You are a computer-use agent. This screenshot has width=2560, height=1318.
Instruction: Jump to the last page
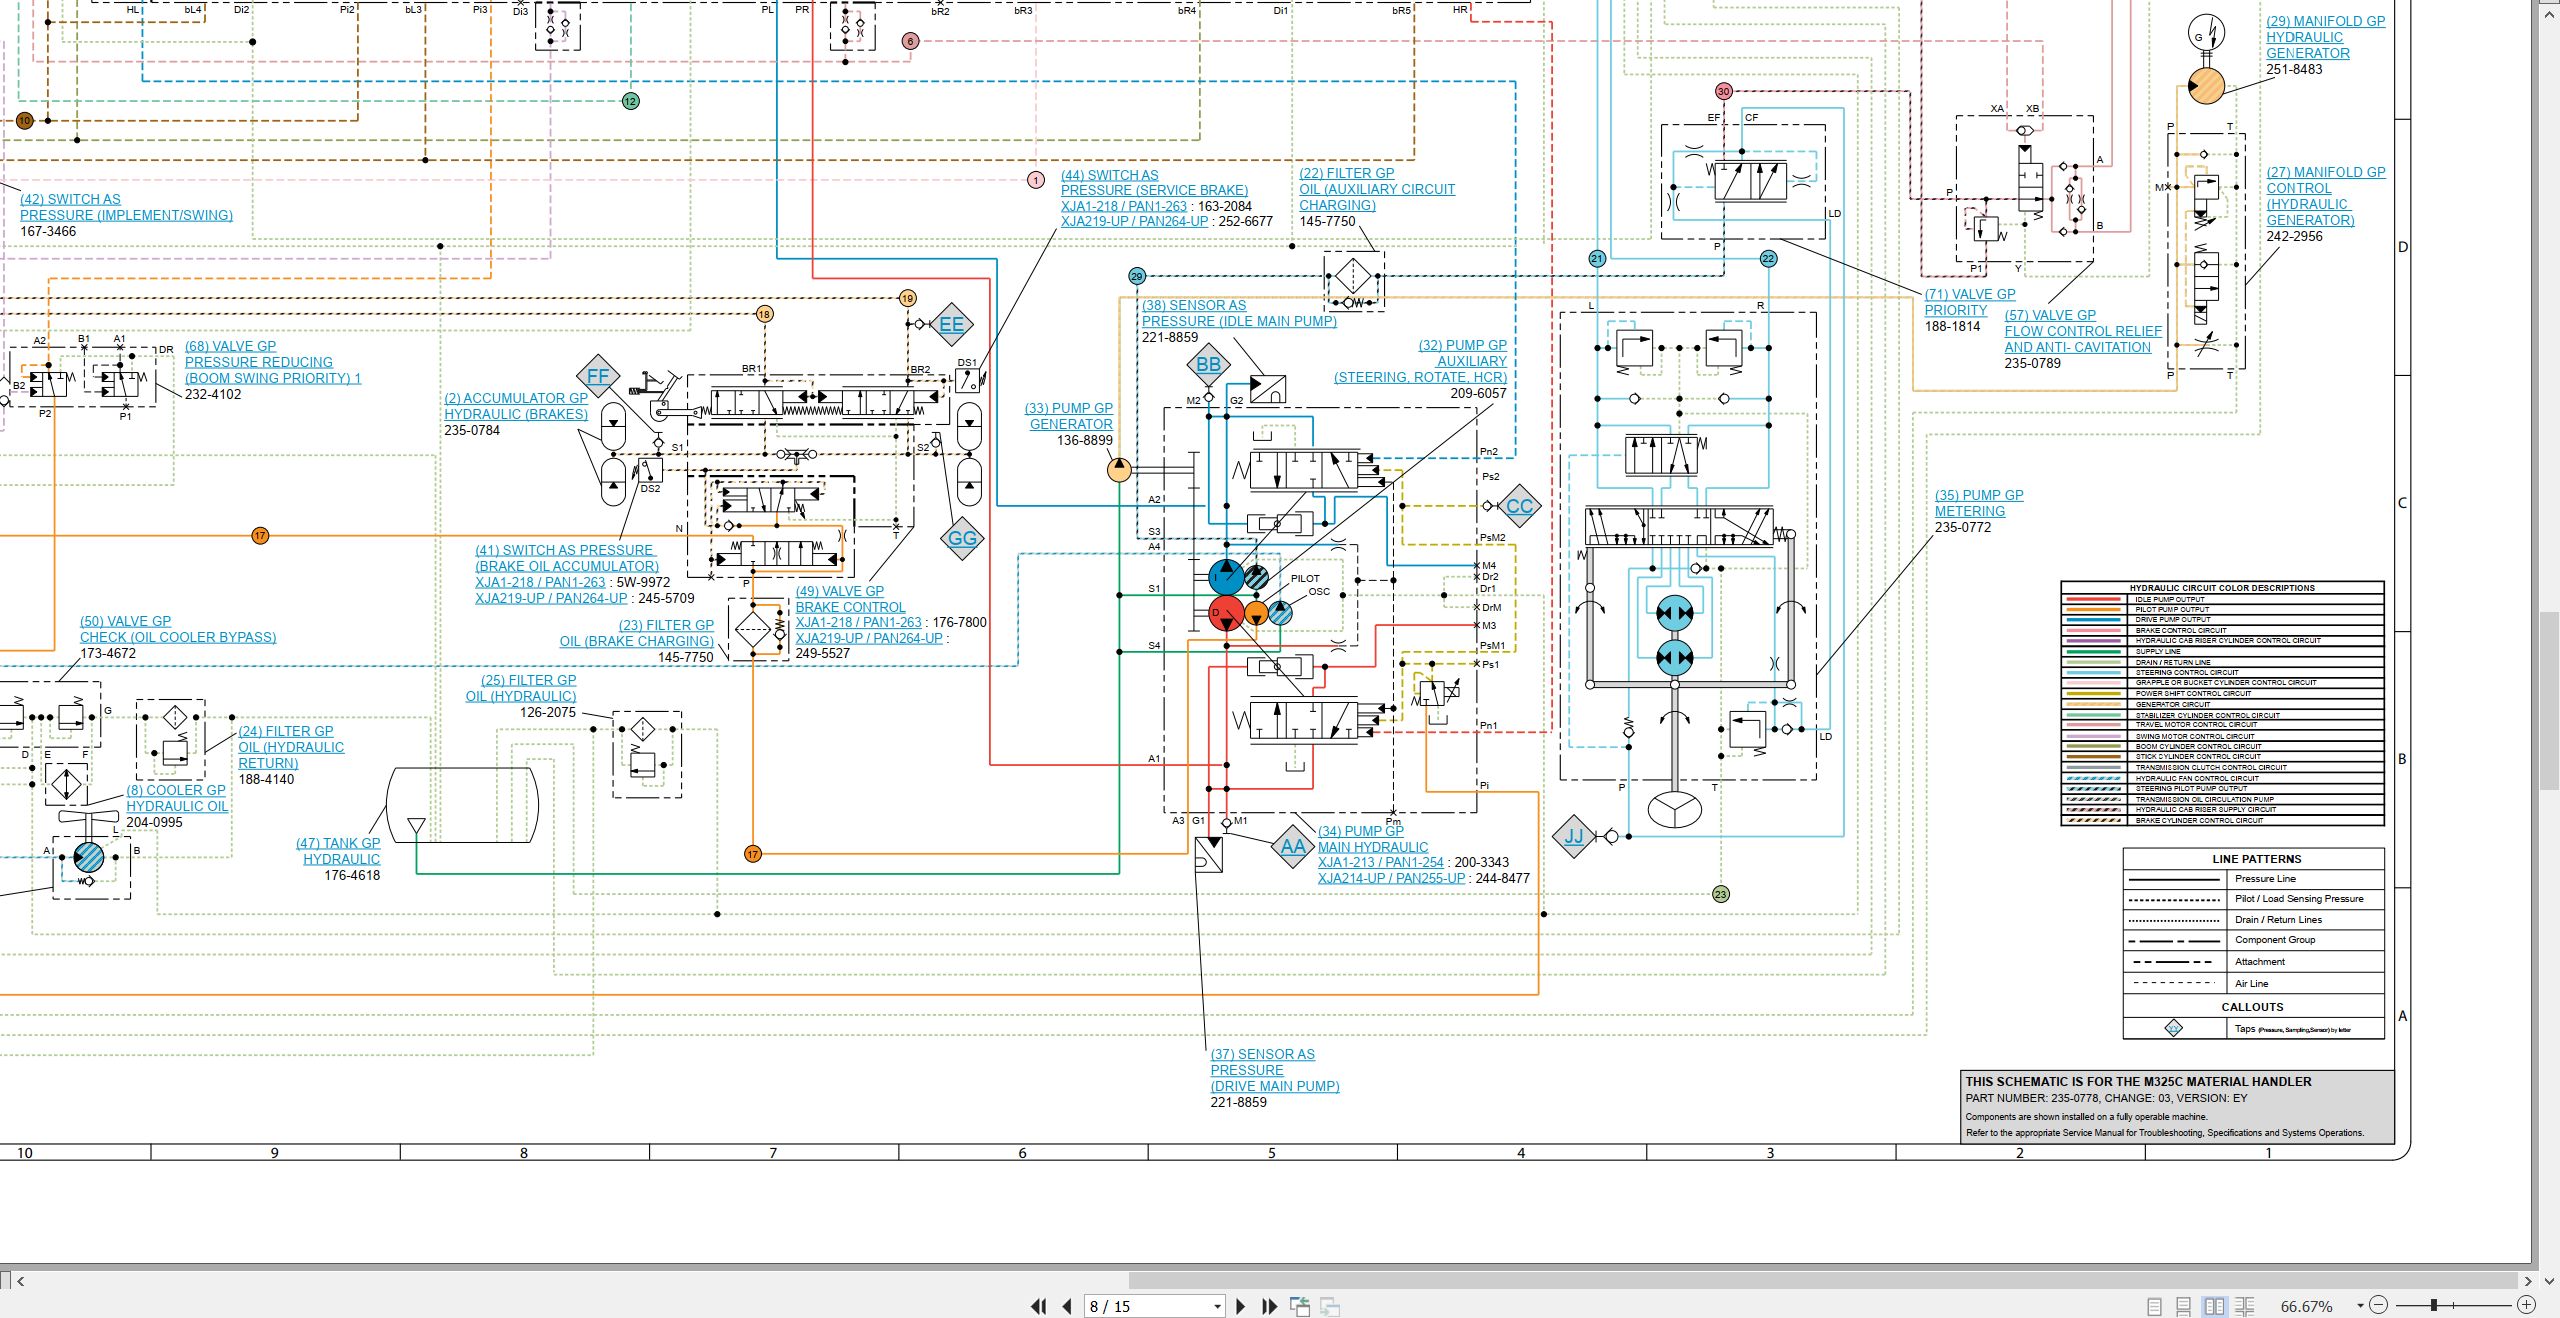coord(1270,1306)
